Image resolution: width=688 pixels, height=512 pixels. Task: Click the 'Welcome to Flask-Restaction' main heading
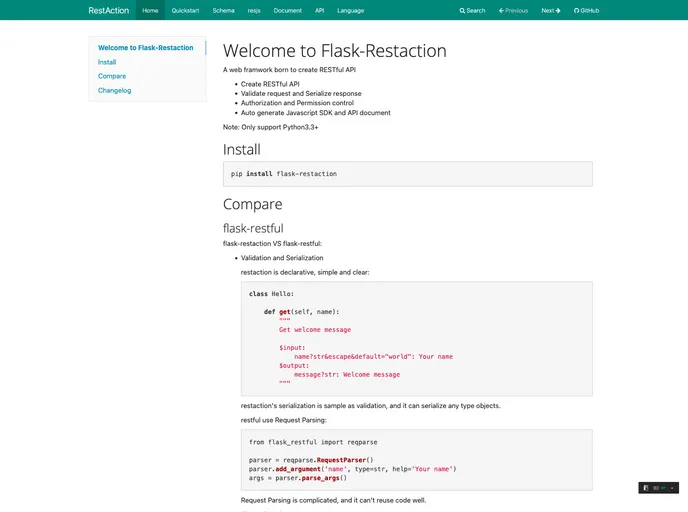pyautogui.click(x=335, y=50)
